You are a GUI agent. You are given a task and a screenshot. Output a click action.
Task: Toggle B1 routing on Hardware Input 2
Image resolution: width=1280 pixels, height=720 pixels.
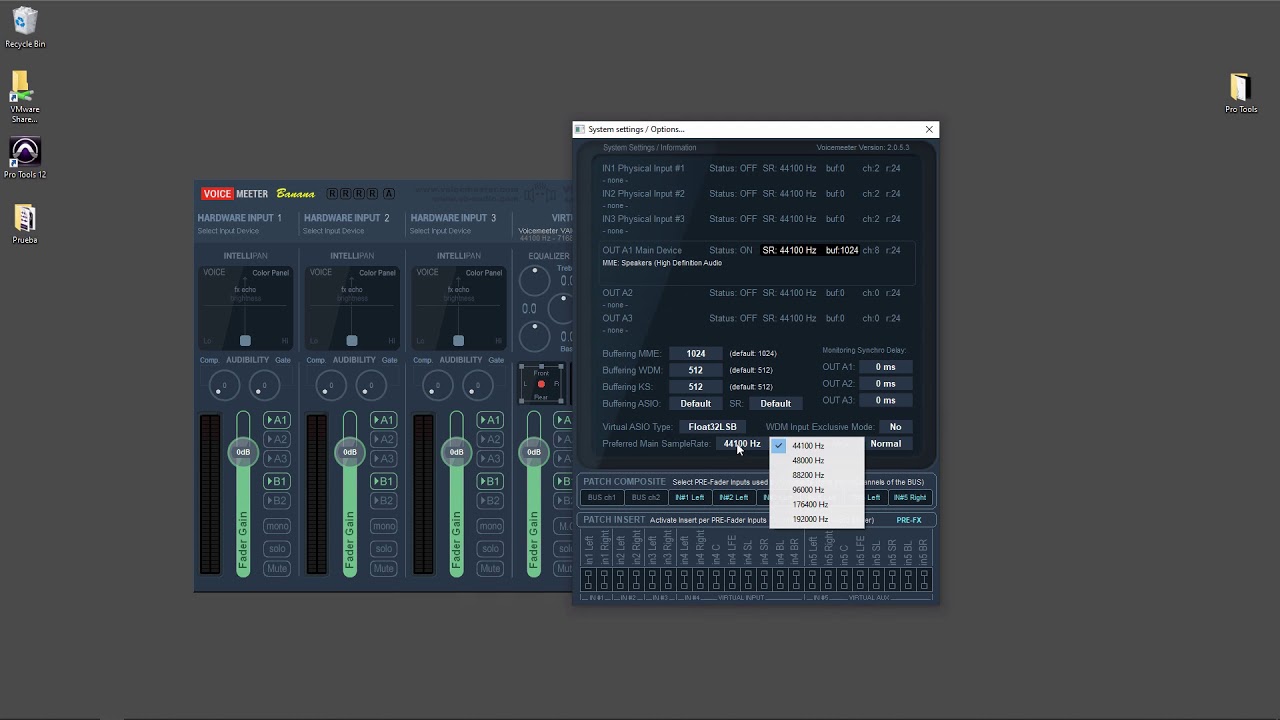[383, 481]
